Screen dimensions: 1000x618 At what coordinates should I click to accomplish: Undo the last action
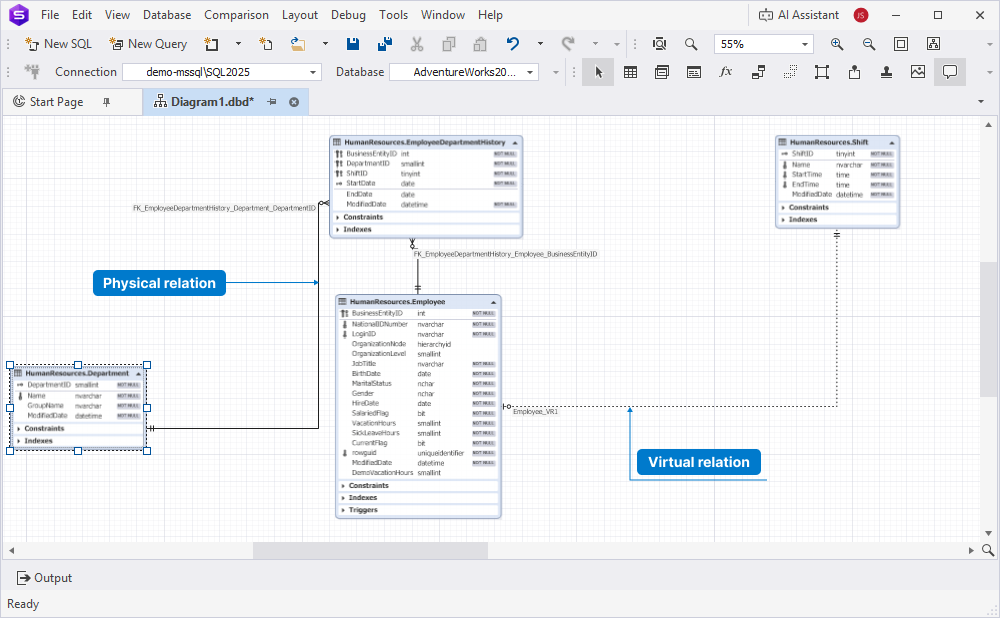513,44
